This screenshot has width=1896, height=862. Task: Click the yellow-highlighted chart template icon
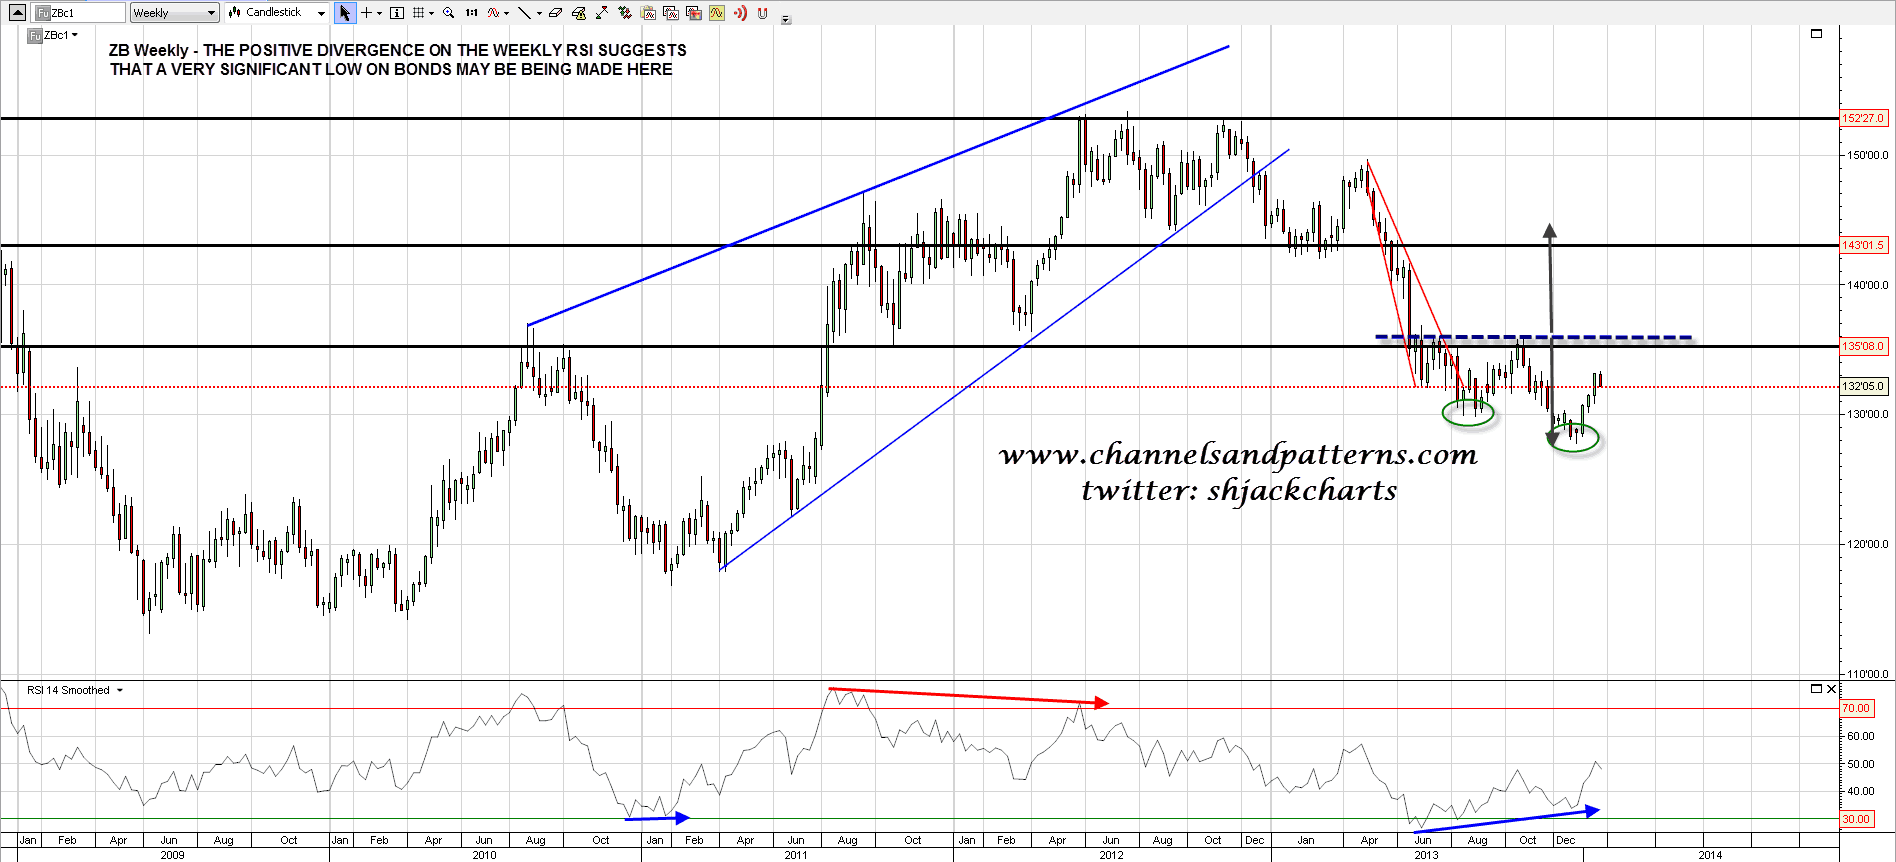(717, 13)
